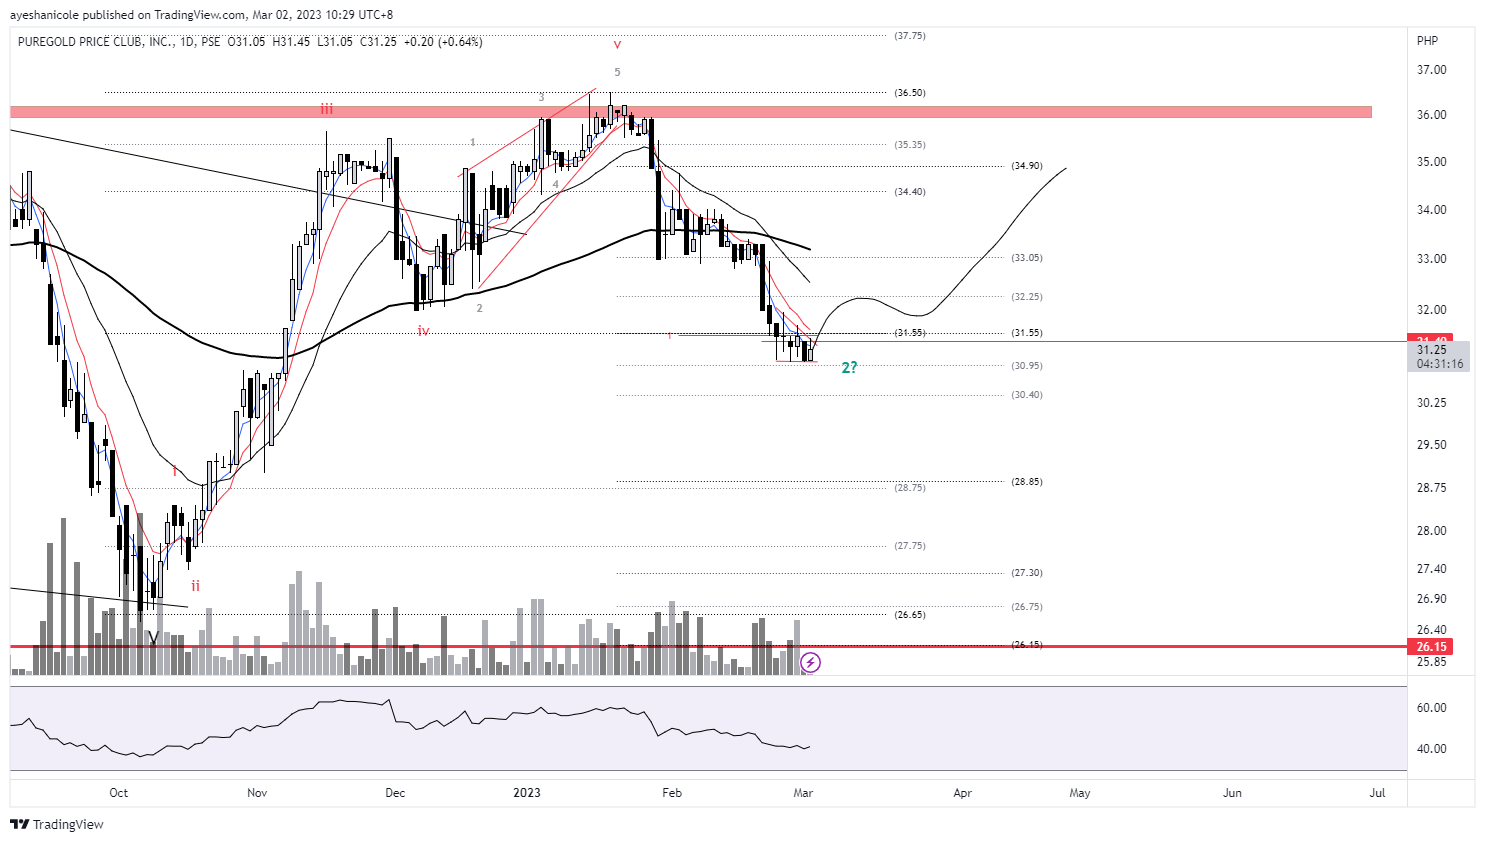Click the (34.90) price level label
The image size is (1485, 842).
point(1027,166)
